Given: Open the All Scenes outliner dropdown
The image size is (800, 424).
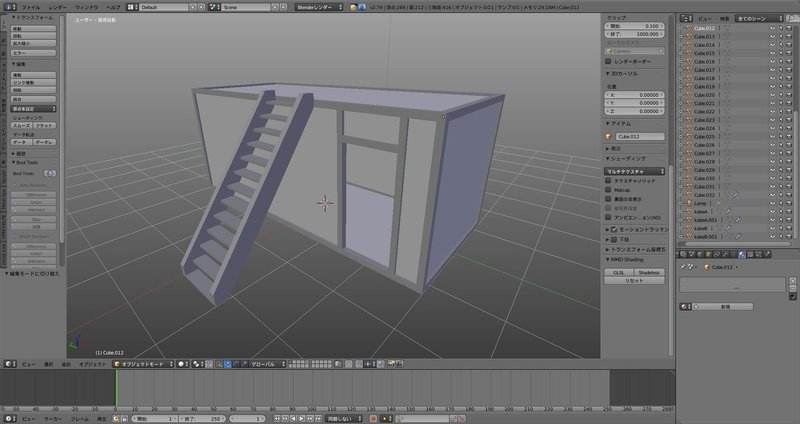Looking at the screenshot, I should tap(759, 18).
